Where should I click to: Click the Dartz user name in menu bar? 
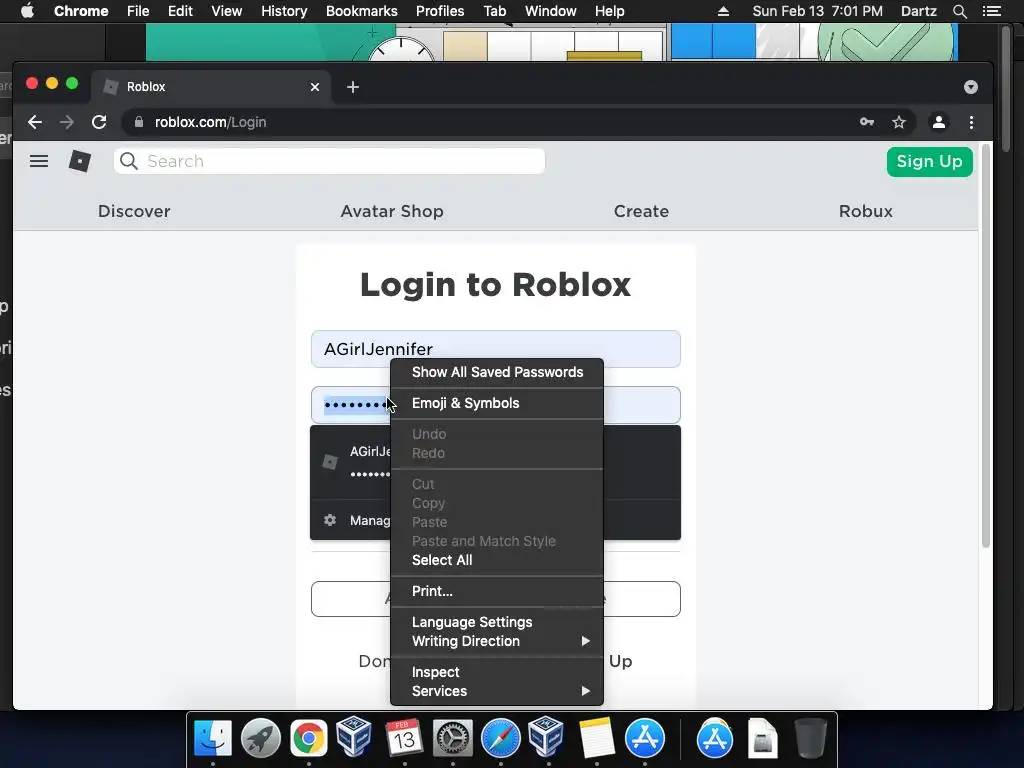pyautogui.click(x=918, y=11)
